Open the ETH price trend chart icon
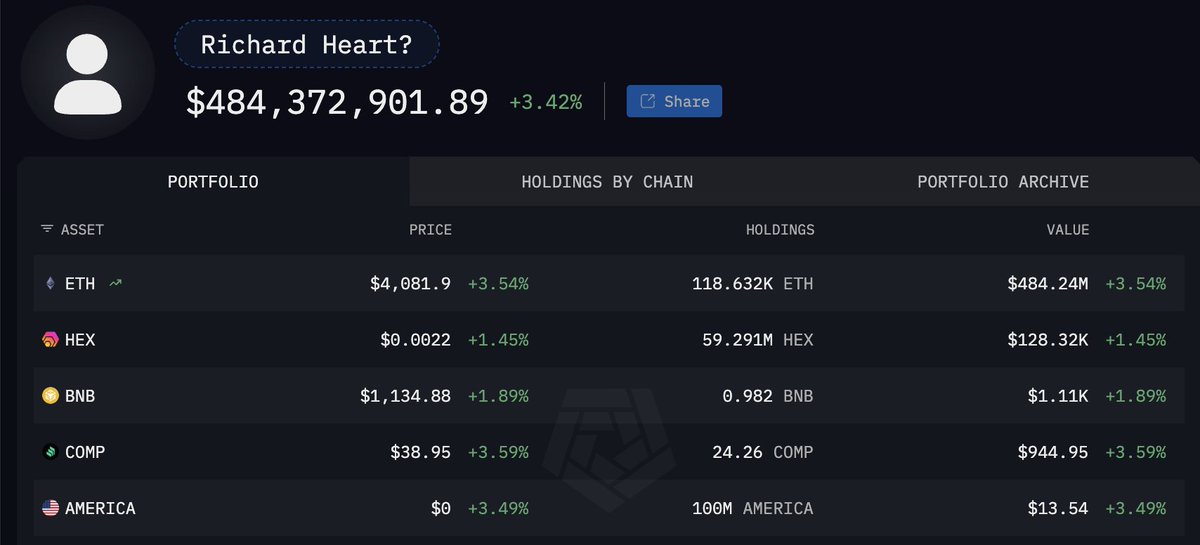The height and width of the screenshot is (545, 1200). (116, 284)
